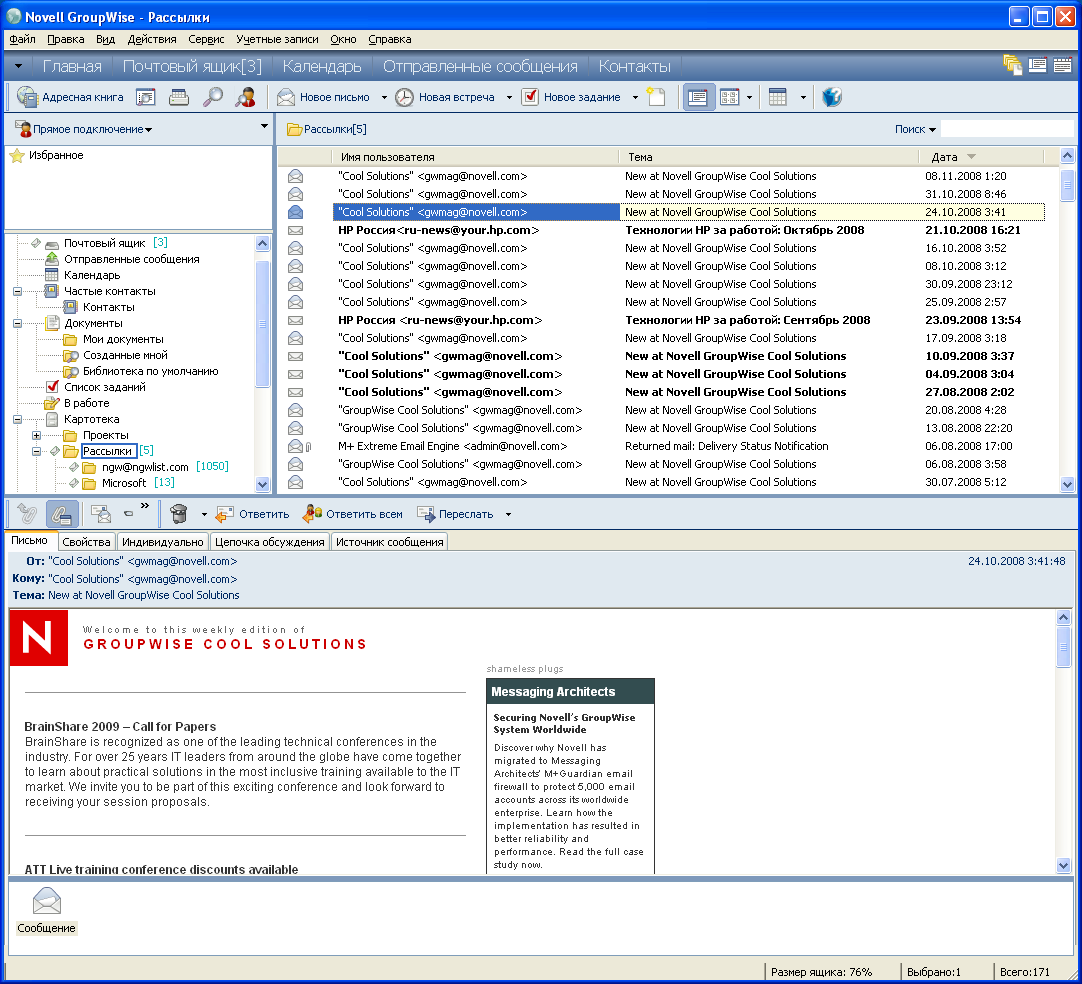Screen dimensions: 1082x984
Task: Expand the Проекты folder node
Action: [x=37, y=435]
